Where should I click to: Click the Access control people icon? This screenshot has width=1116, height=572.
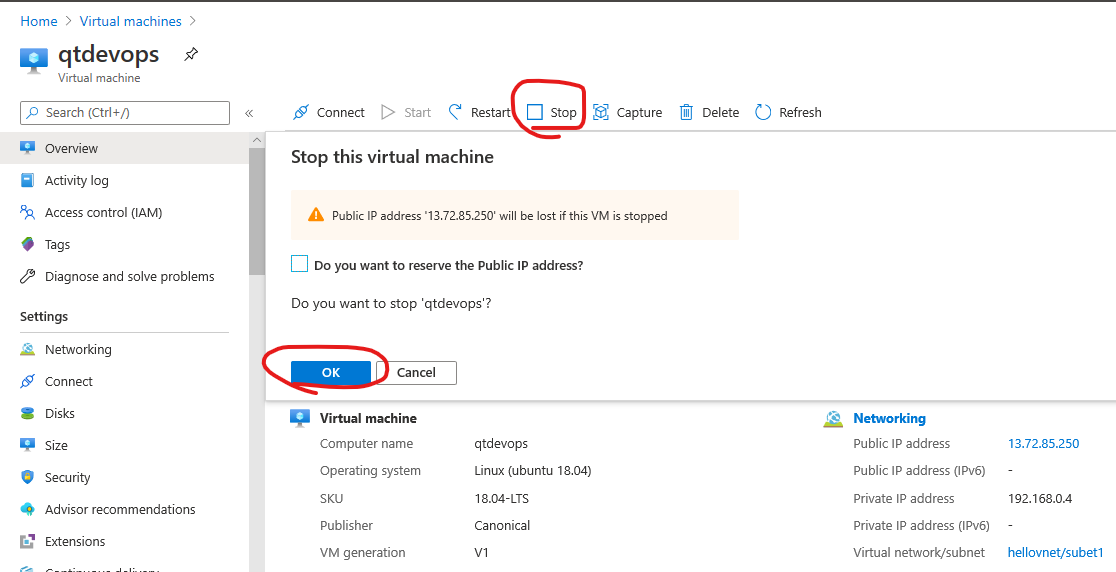(28, 212)
